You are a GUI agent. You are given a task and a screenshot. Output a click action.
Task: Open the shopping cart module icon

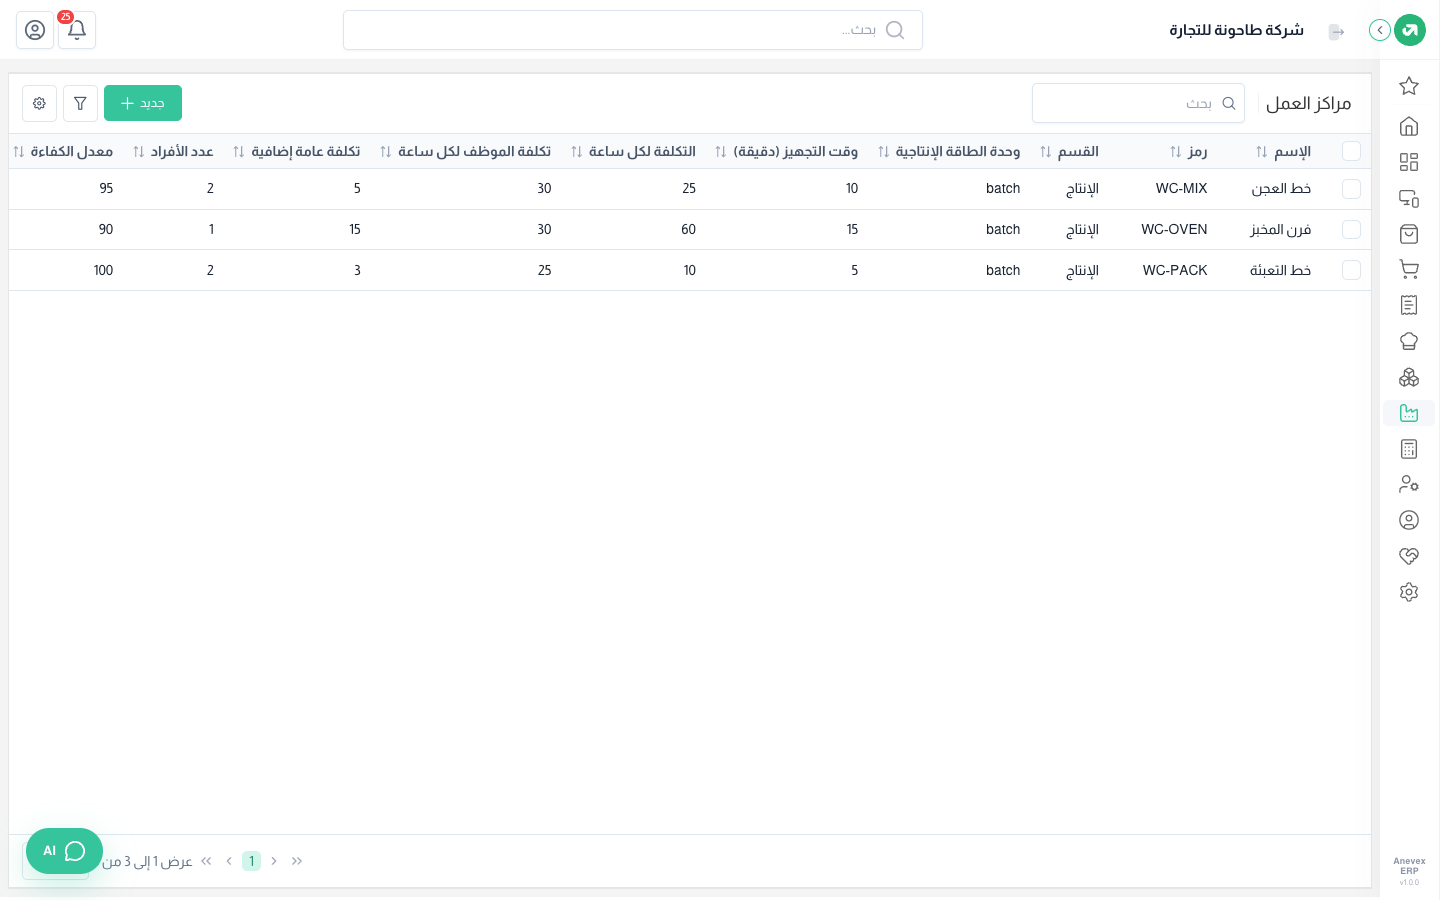pos(1409,269)
